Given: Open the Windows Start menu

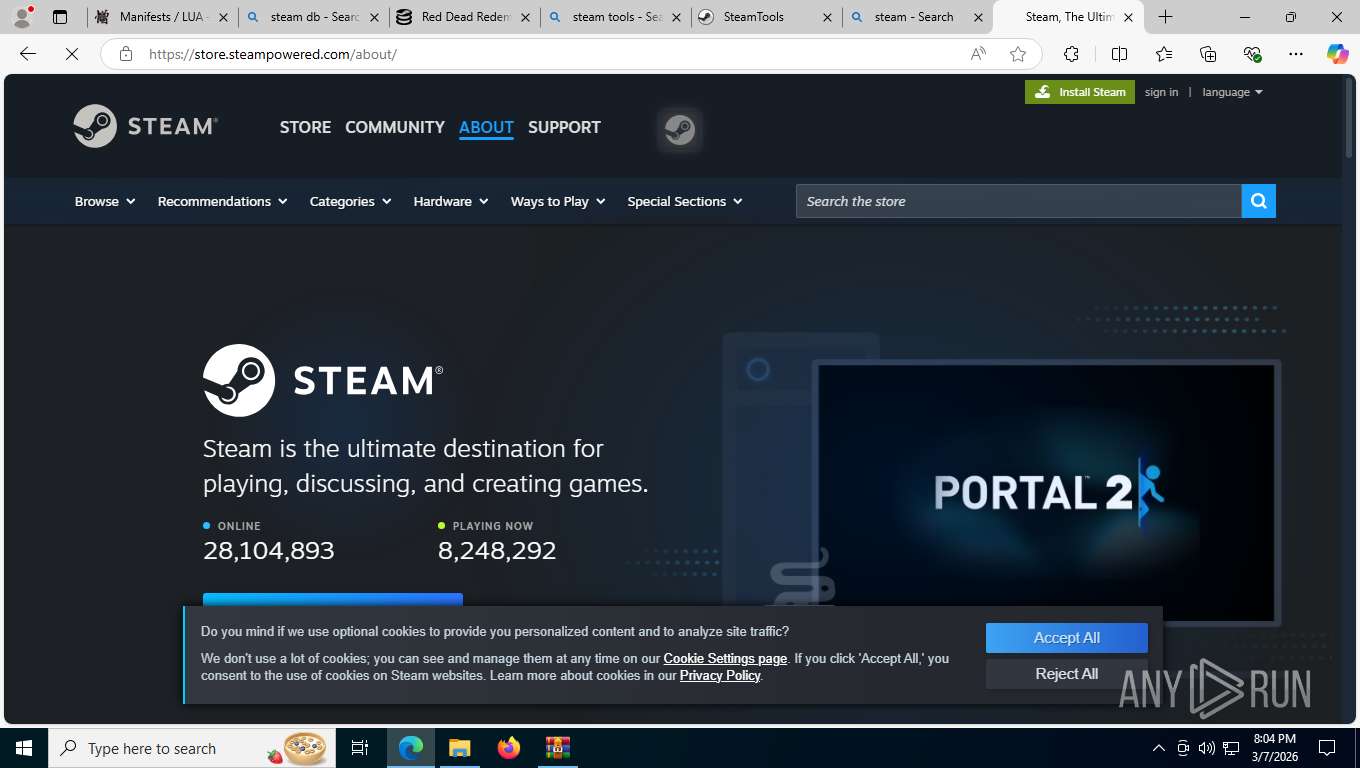Looking at the screenshot, I should click(23, 748).
